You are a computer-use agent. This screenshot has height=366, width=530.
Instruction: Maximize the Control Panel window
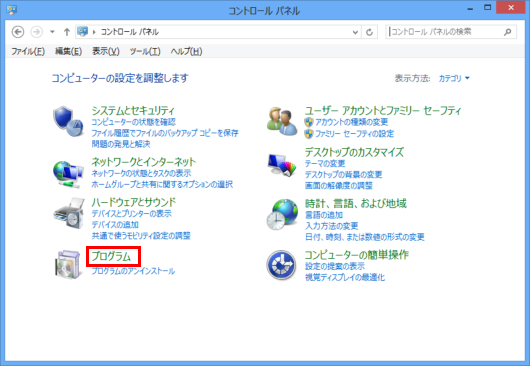pos(487,7)
